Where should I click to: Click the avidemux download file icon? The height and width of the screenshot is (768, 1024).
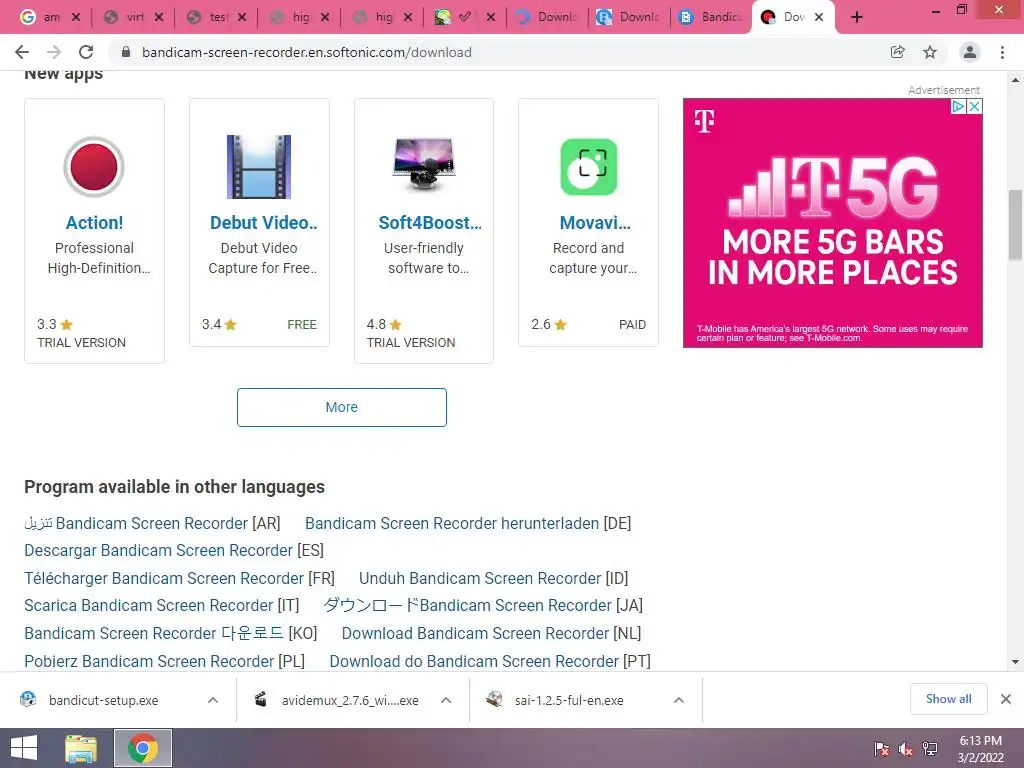click(x=261, y=699)
